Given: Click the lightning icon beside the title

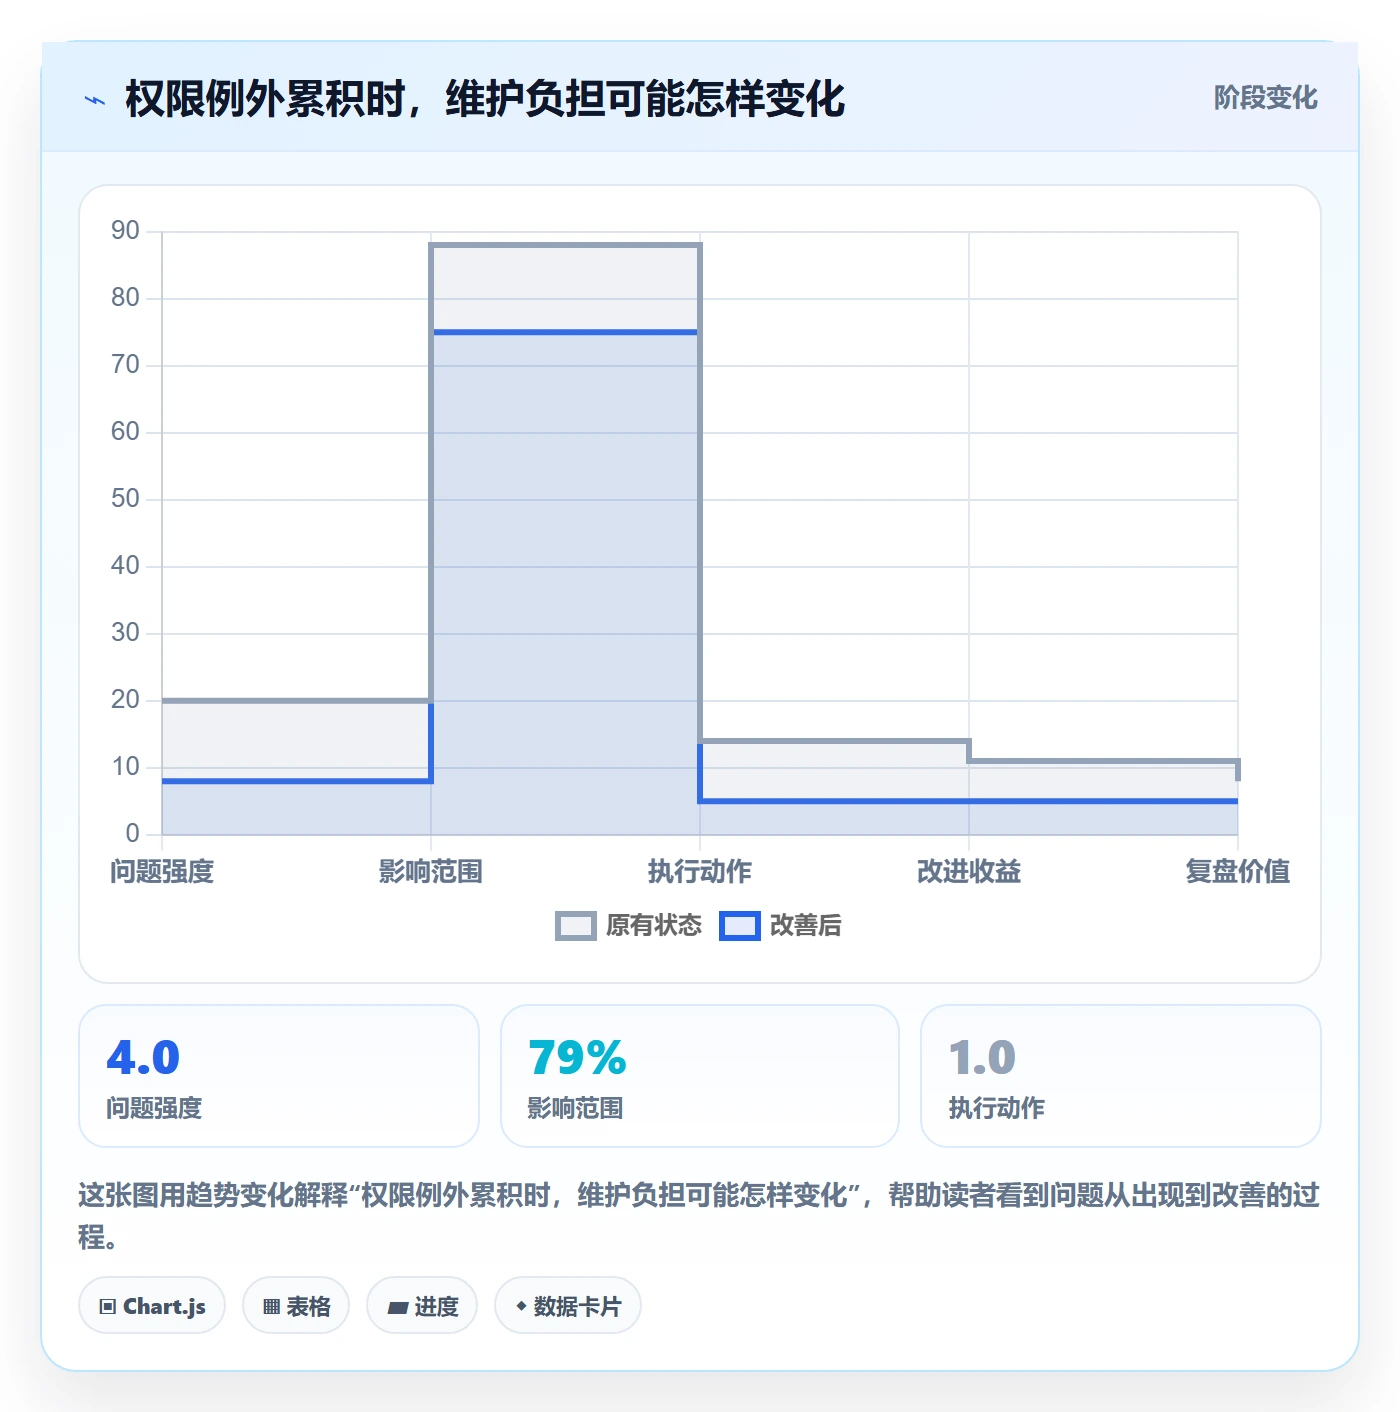Looking at the screenshot, I should click(x=95, y=100).
